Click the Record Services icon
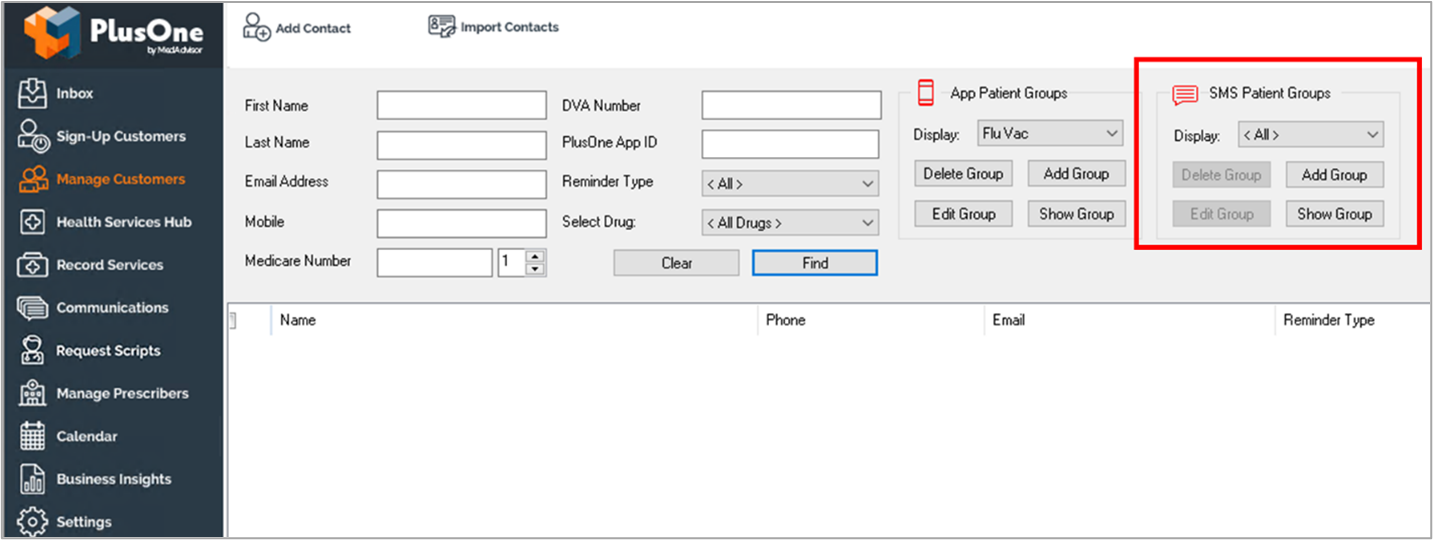 tap(33, 265)
